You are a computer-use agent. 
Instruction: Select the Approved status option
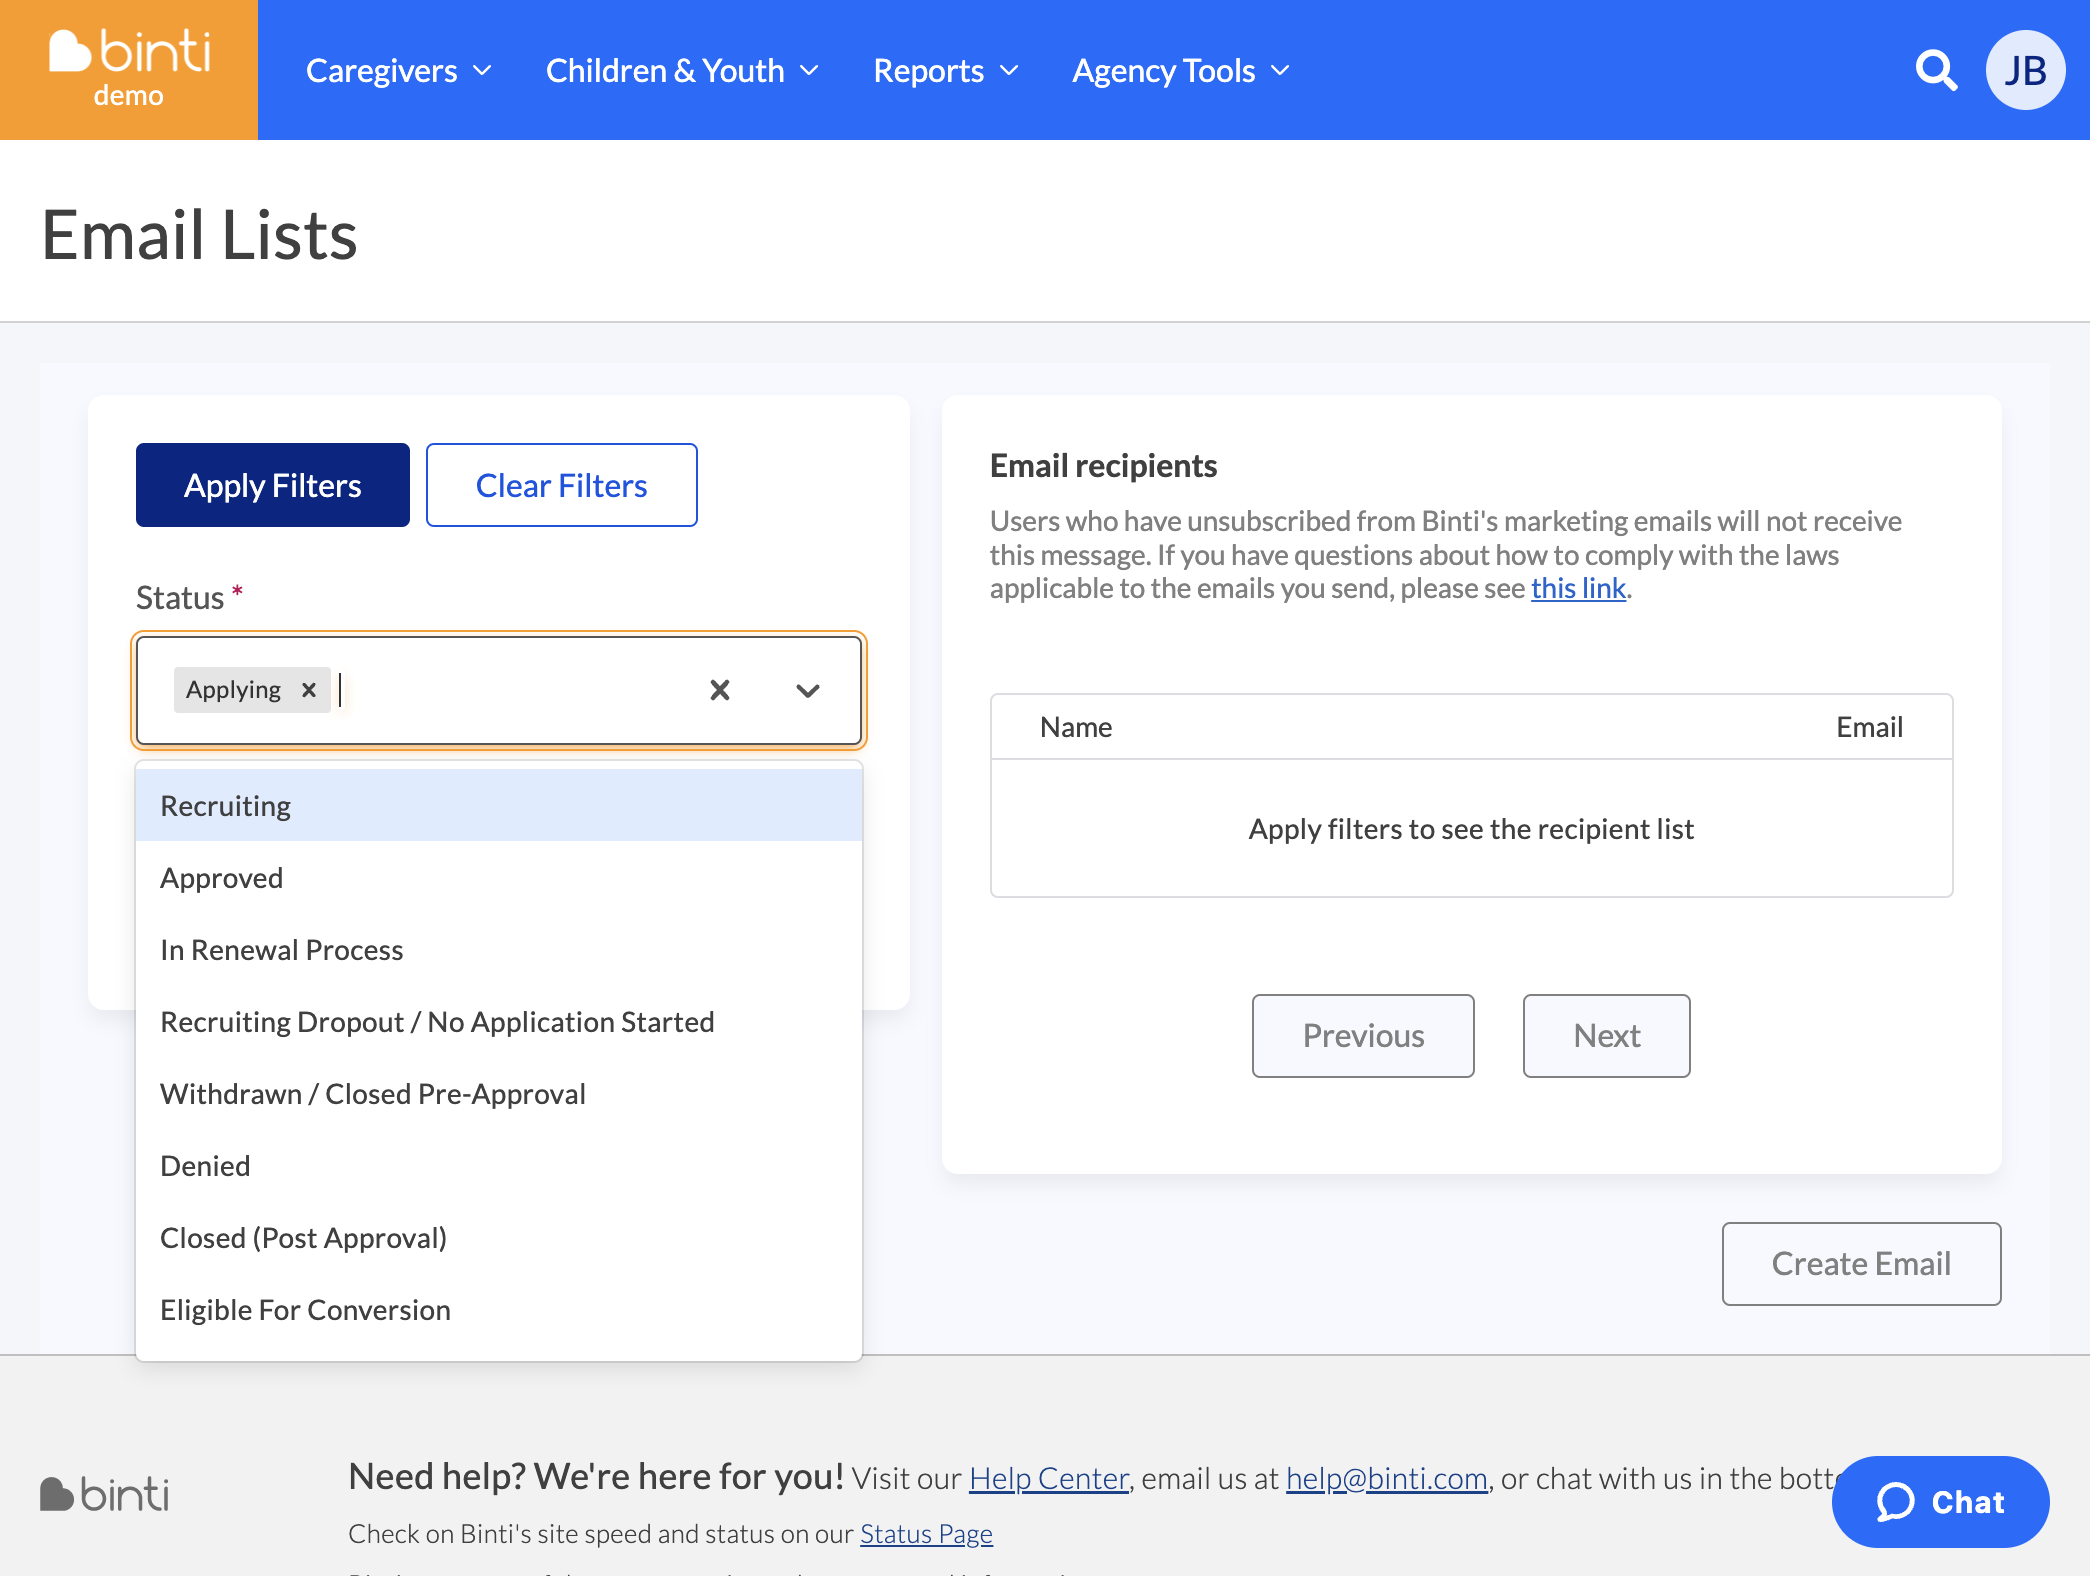(499, 878)
